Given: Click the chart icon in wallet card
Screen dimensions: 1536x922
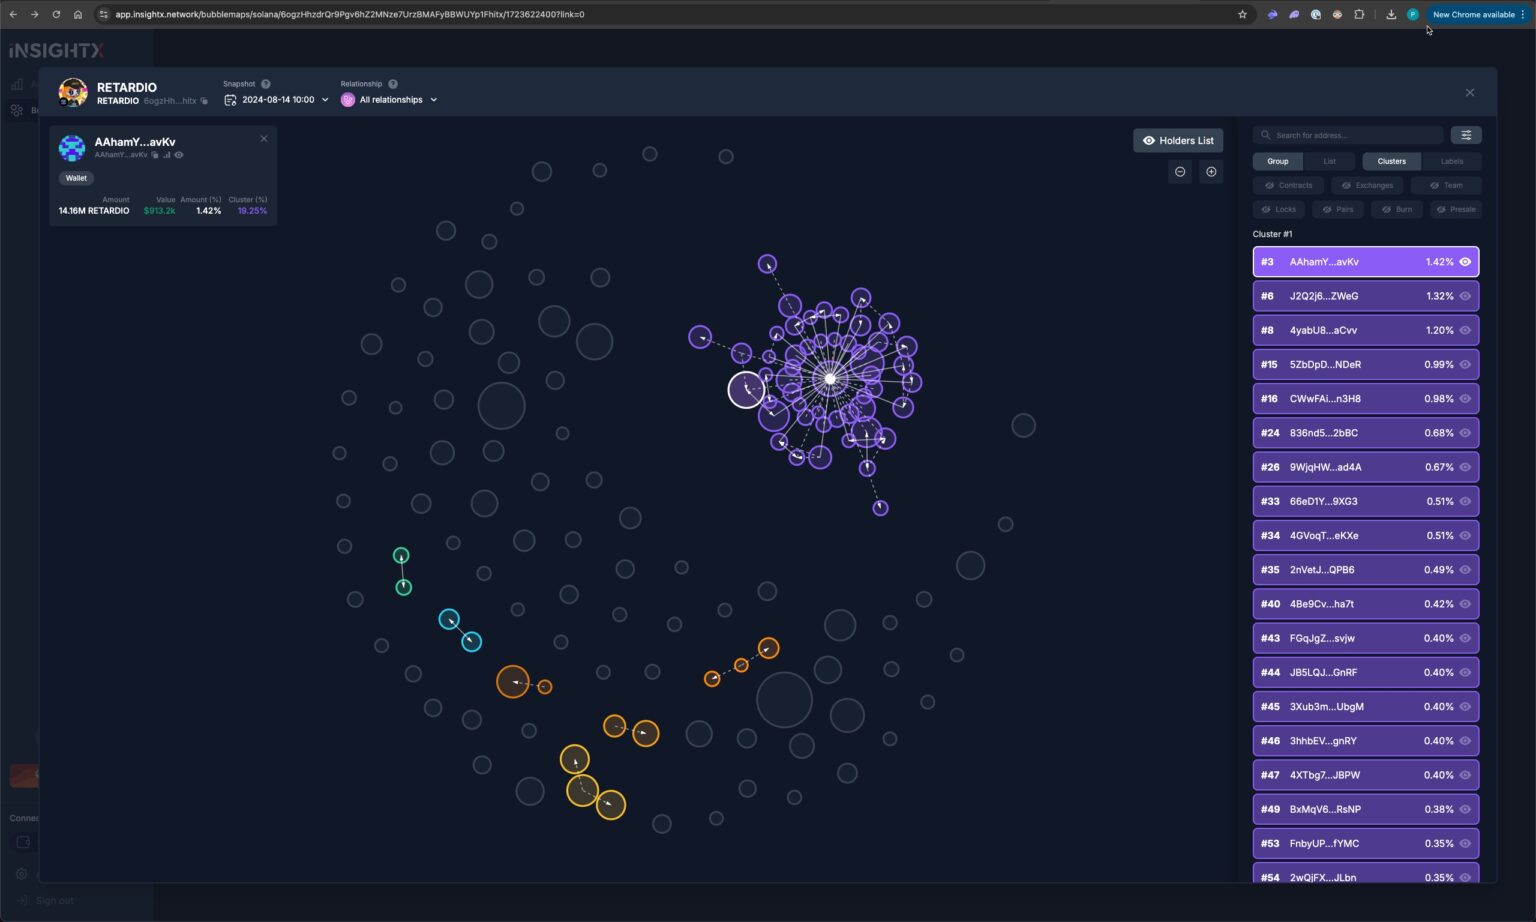Looking at the screenshot, I should (167, 155).
